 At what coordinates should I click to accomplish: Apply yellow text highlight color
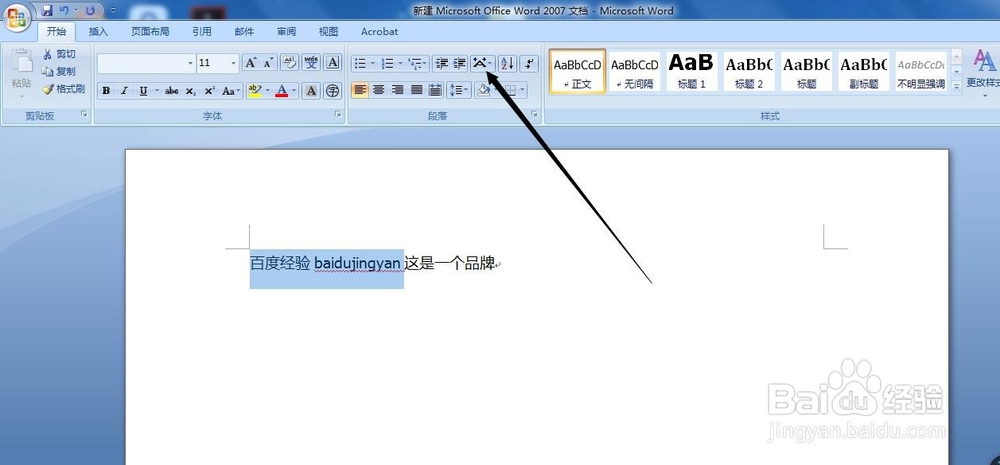254,91
